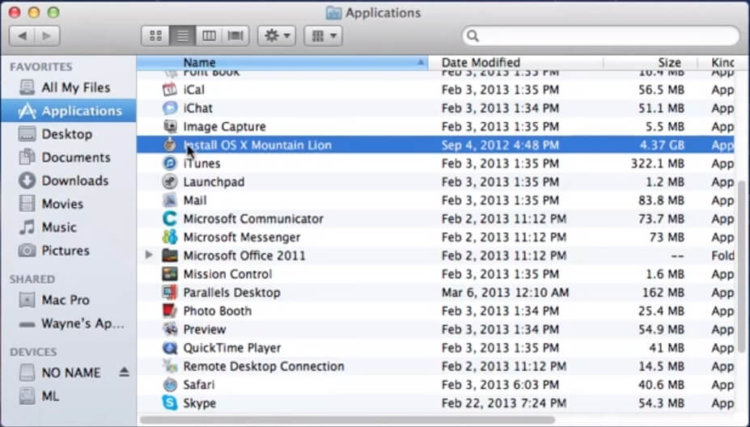Click the Finder search field
The image size is (750, 427).
pos(601,36)
